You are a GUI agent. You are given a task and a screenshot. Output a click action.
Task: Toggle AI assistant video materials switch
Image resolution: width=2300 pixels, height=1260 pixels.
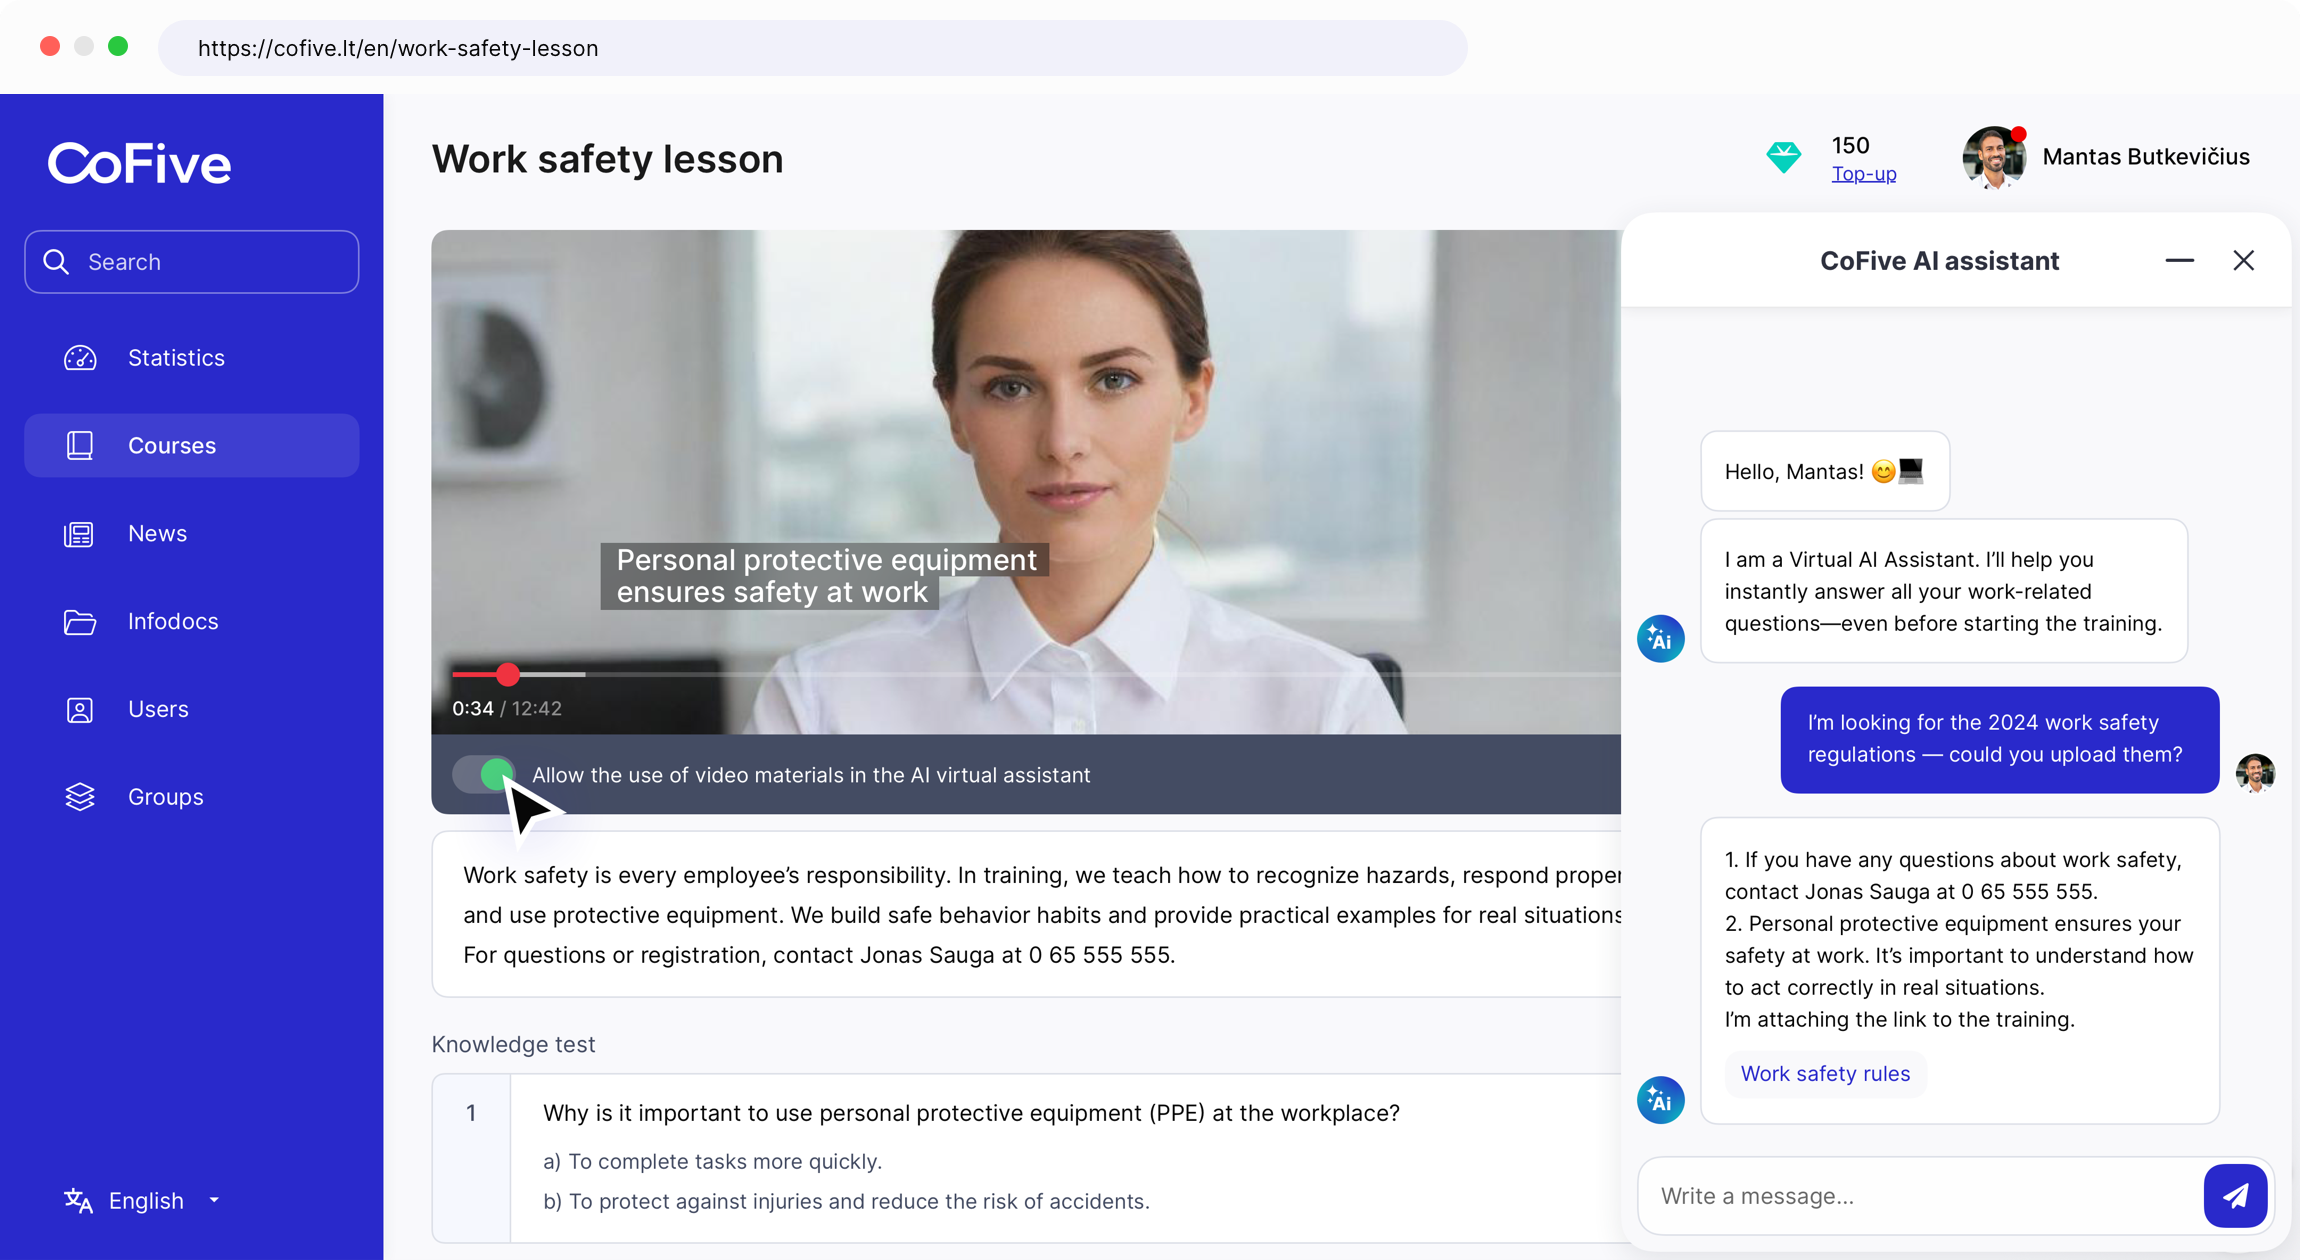coord(485,775)
